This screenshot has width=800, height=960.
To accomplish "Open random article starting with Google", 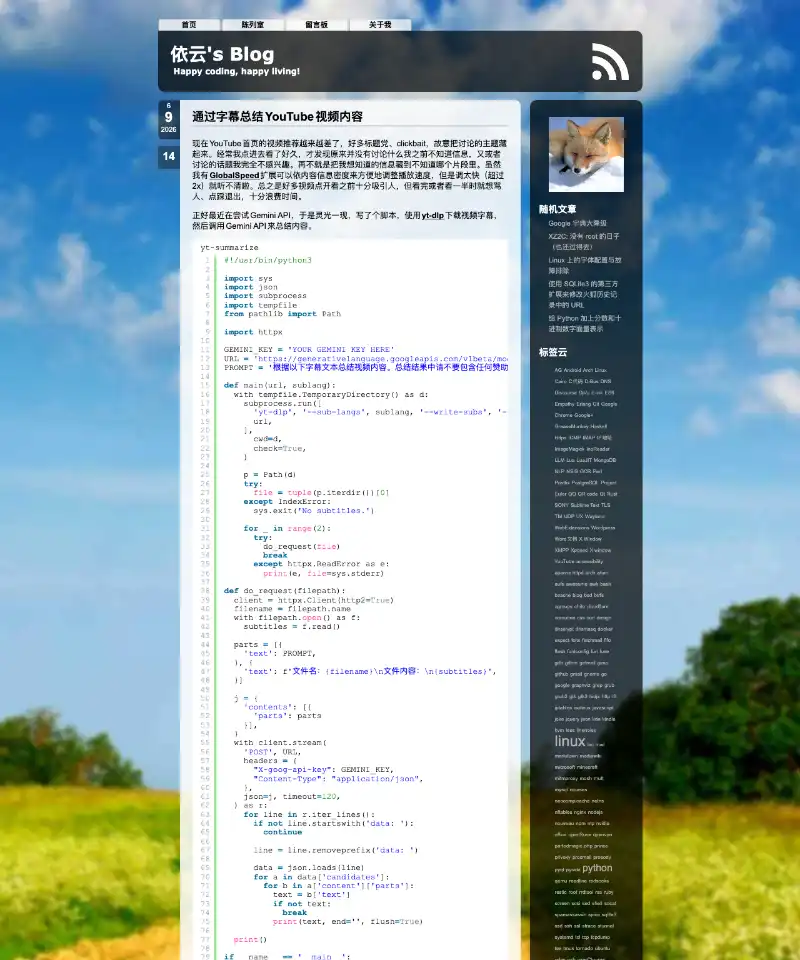I will click(577, 223).
